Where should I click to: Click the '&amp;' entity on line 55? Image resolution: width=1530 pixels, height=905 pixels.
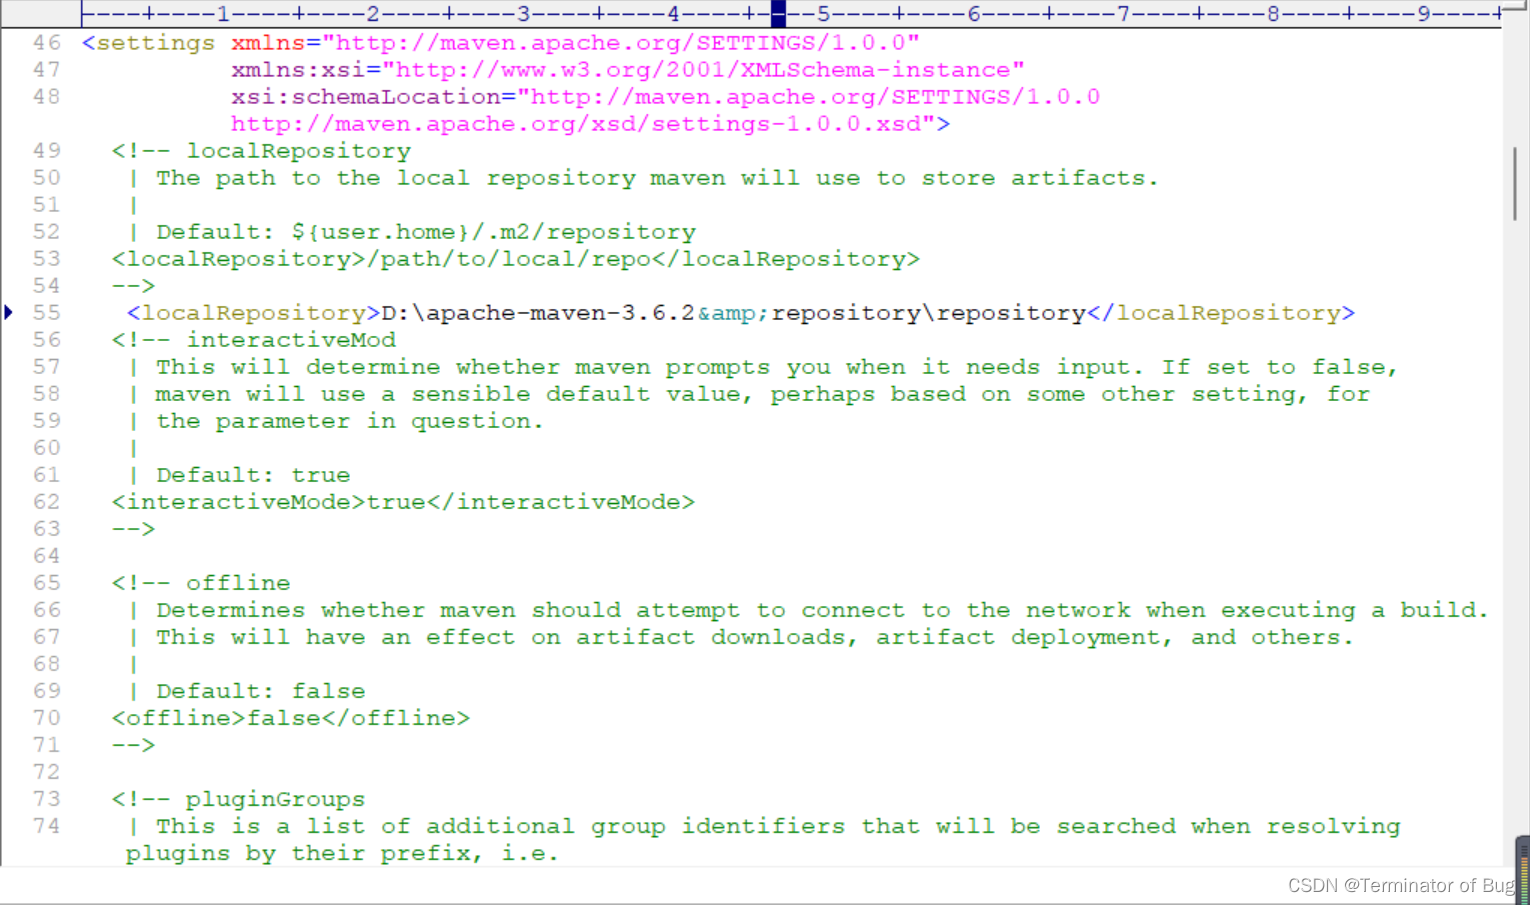pos(733,313)
